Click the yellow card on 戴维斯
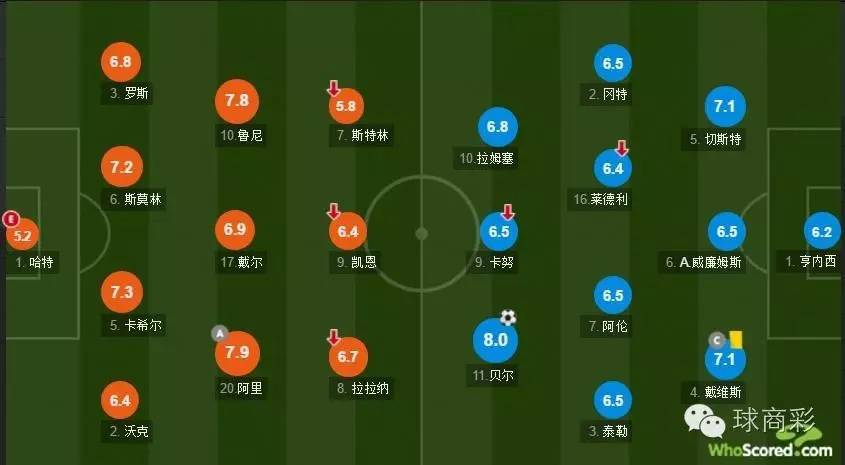This screenshot has width=845, height=465. tap(738, 340)
